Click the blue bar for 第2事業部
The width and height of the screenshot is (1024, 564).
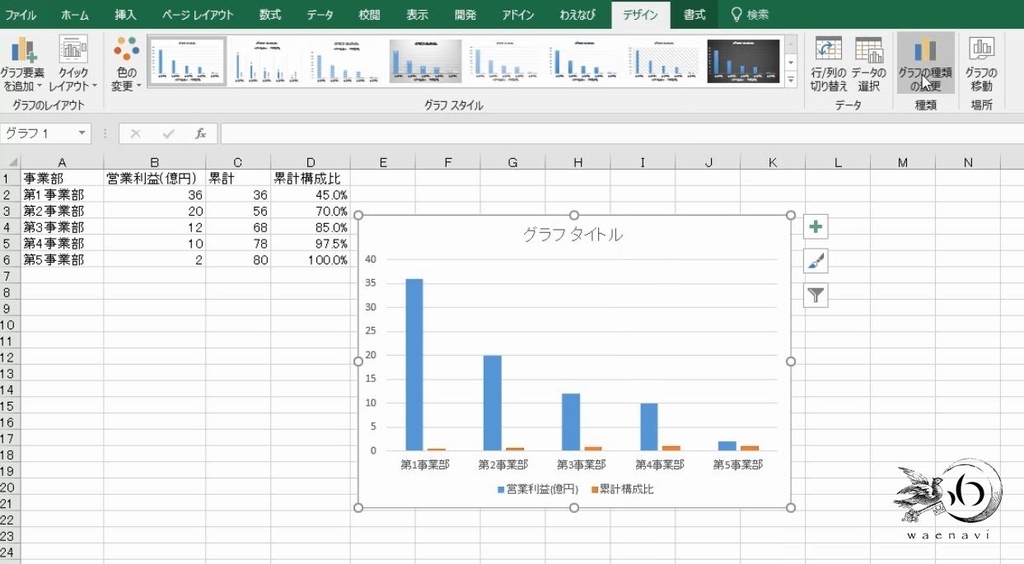[492, 403]
